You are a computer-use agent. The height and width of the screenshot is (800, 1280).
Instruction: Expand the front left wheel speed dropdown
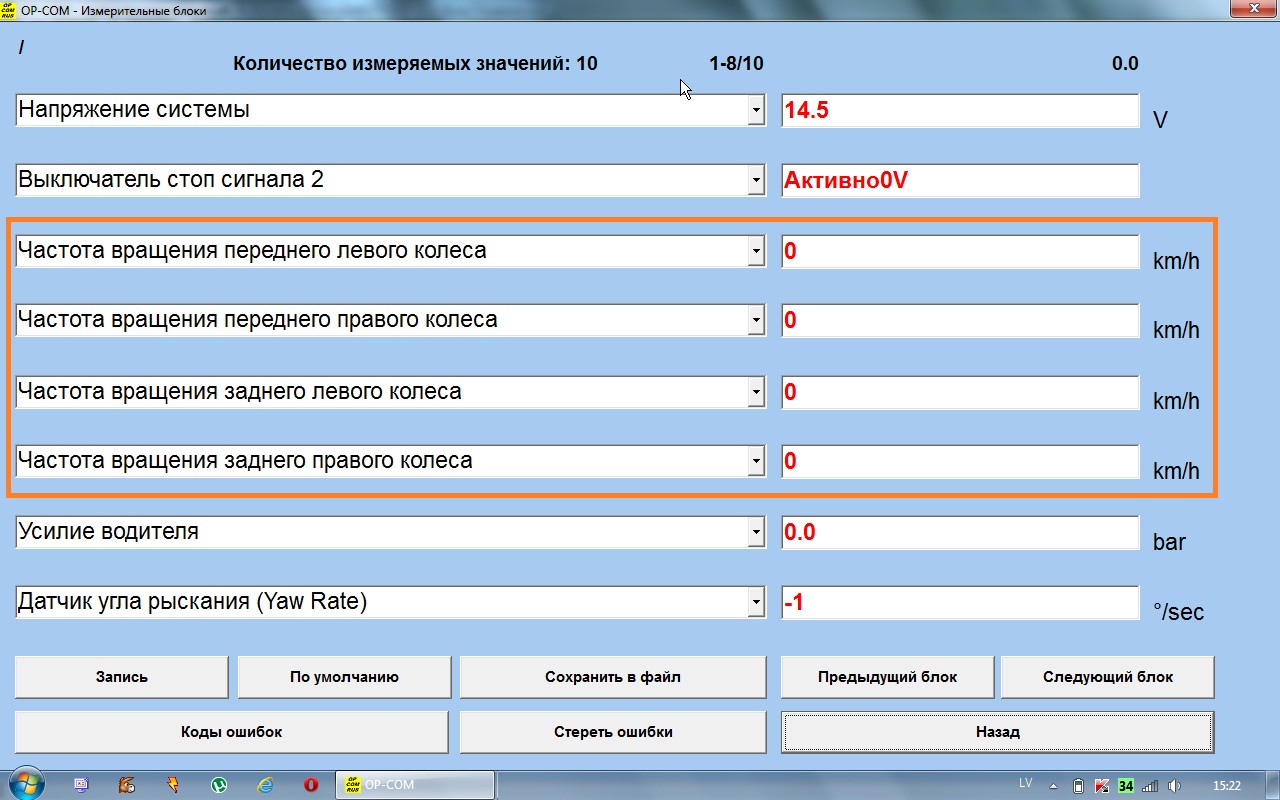coord(756,252)
